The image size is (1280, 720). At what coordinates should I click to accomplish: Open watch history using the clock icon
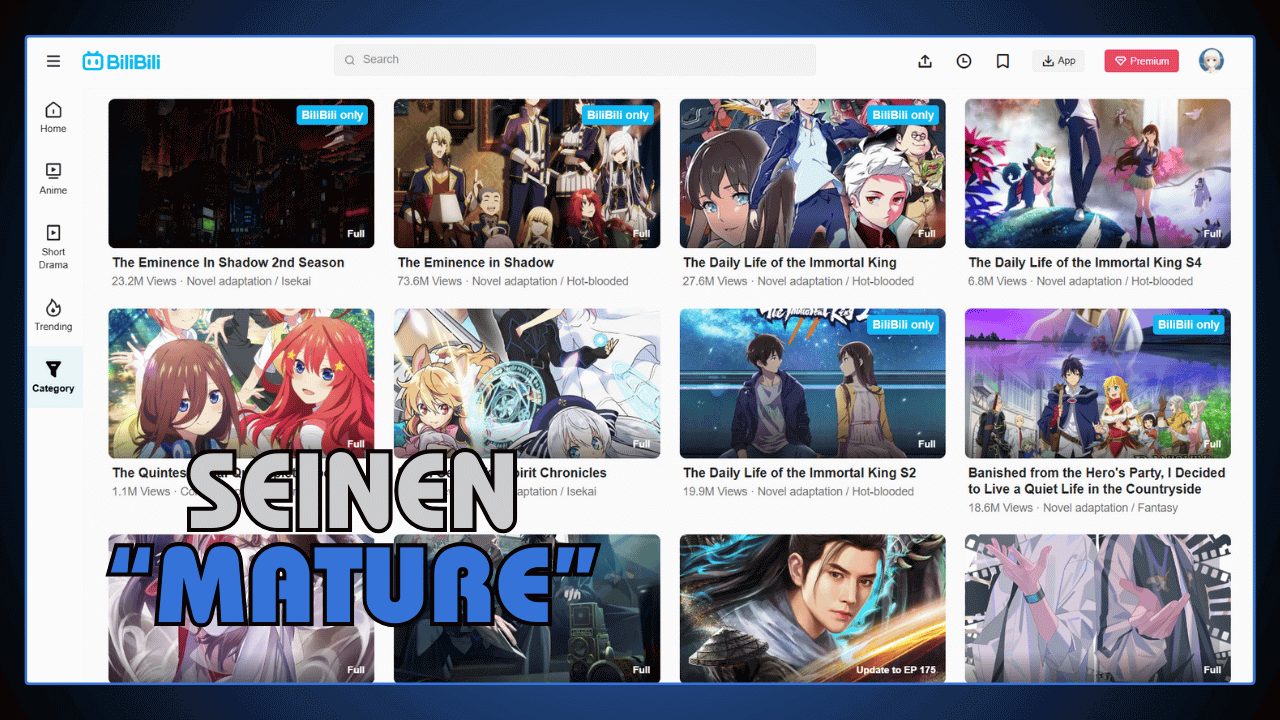[x=963, y=61]
